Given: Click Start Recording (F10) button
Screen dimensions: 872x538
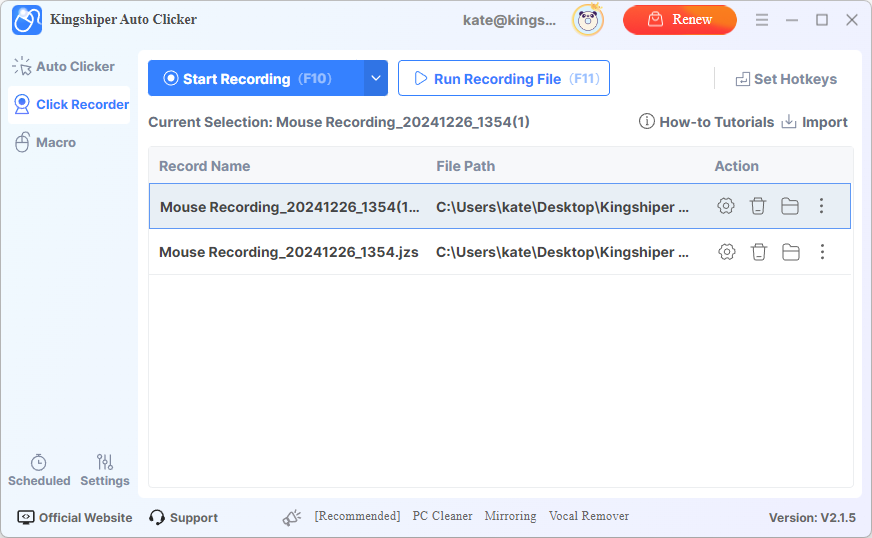Looking at the screenshot, I should [x=256, y=78].
